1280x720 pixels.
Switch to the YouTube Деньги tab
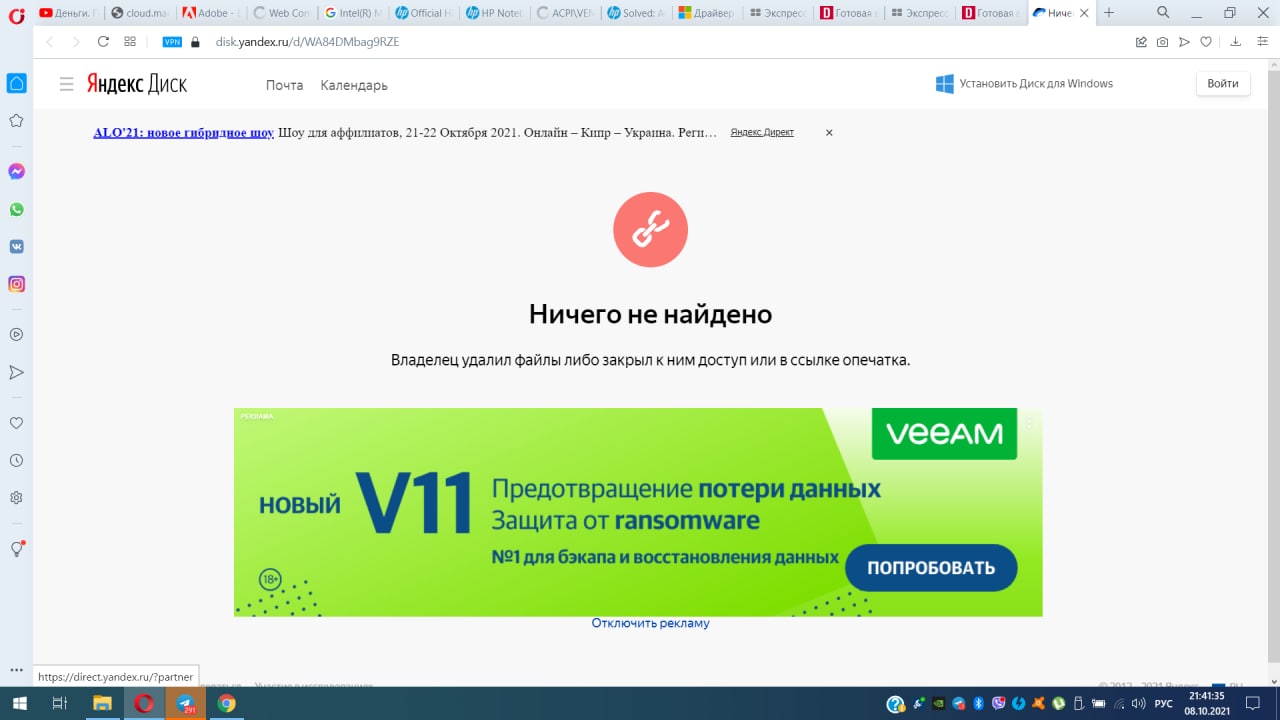click(x=68, y=13)
